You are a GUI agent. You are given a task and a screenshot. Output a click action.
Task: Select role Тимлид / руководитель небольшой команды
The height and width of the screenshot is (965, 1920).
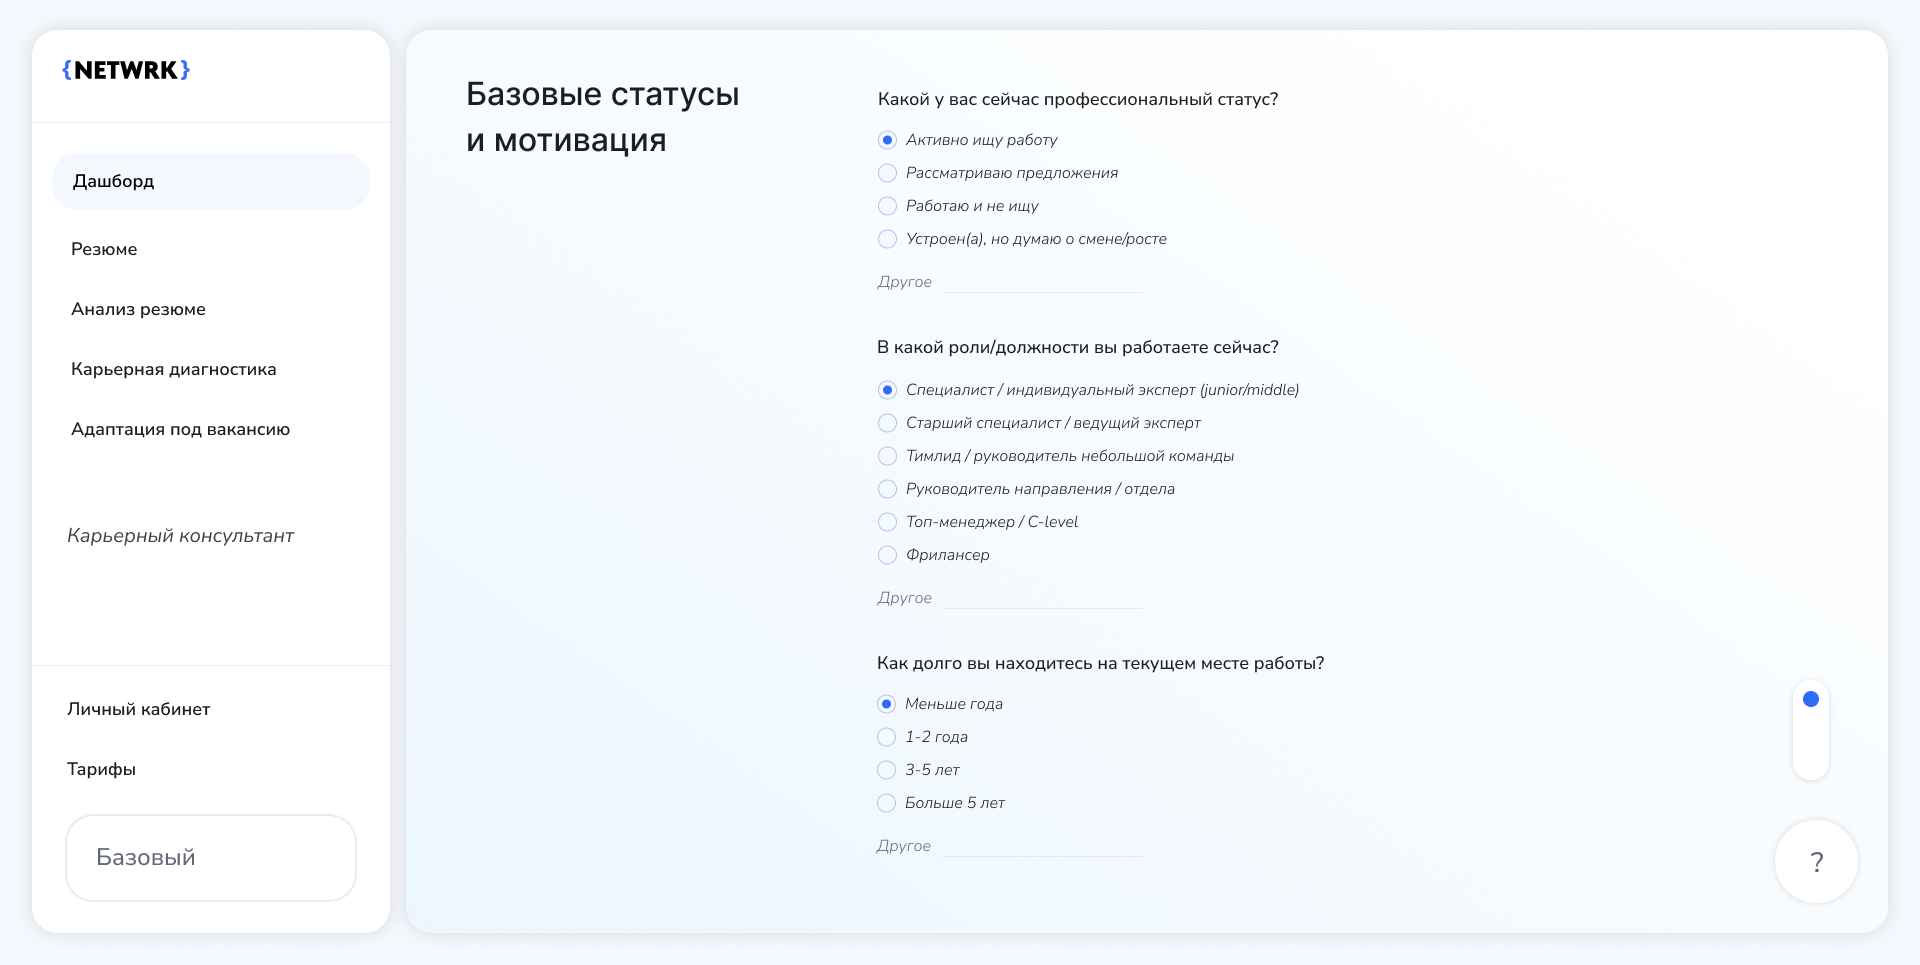tap(887, 456)
